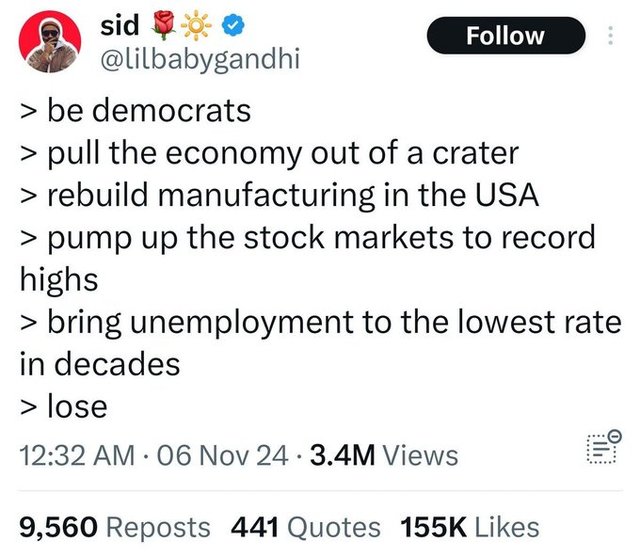
Task: Open the @lilbabygandhi handle link
Action: coord(199,60)
